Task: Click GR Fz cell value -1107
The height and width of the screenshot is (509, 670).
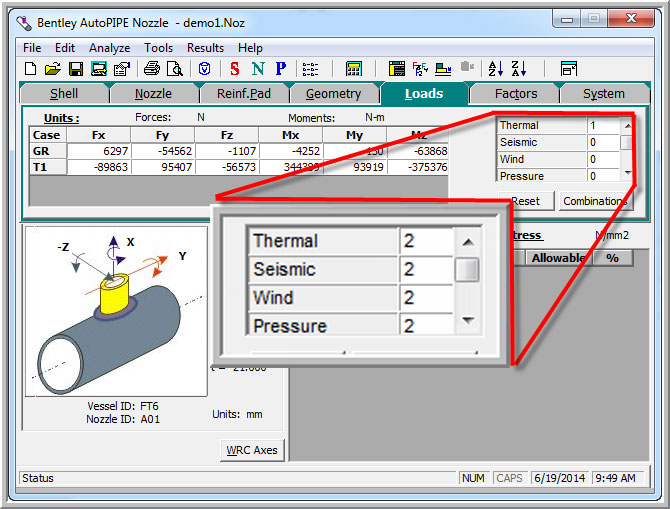Action: [x=226, y=151]
